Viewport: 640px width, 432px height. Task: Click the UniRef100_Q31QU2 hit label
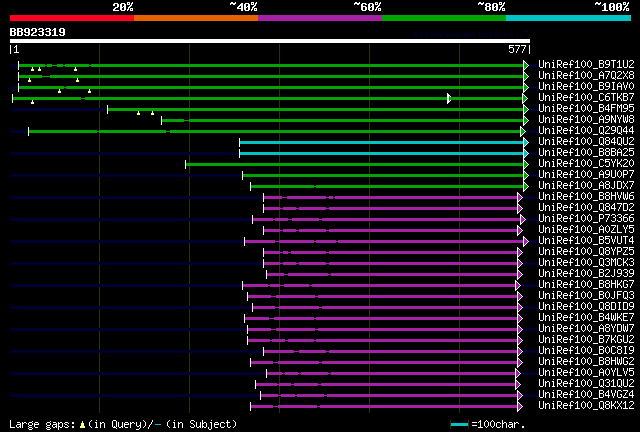click(x=586, y=384)
